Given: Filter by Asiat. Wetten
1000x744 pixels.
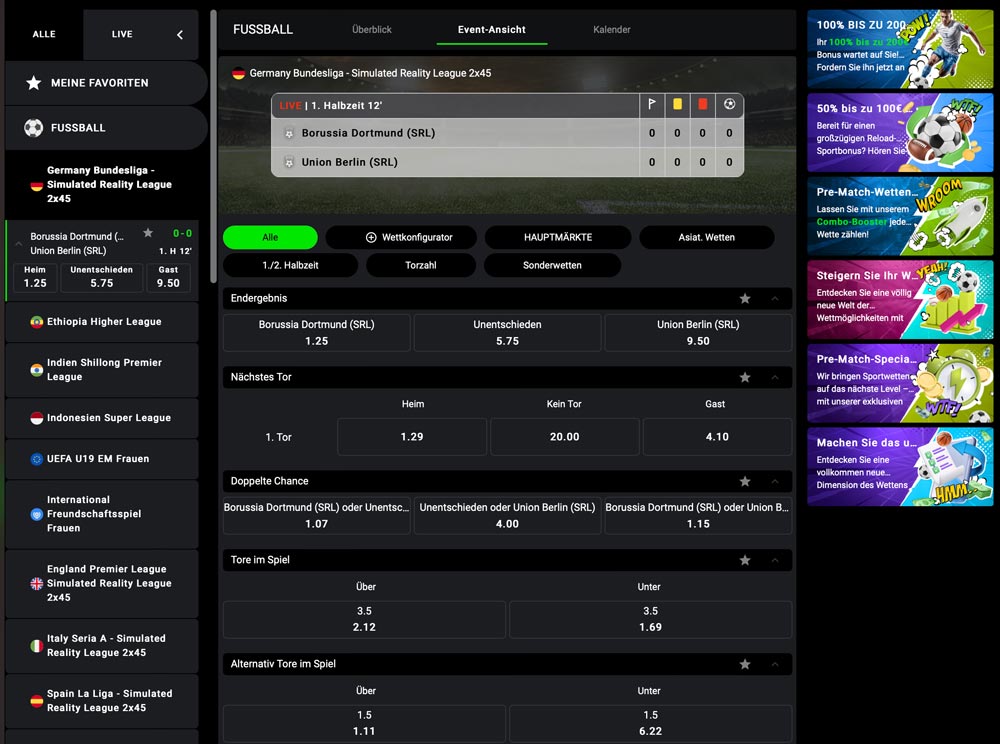Looking at the screenshot, I should pyautogui.click(x=707, y=237).
